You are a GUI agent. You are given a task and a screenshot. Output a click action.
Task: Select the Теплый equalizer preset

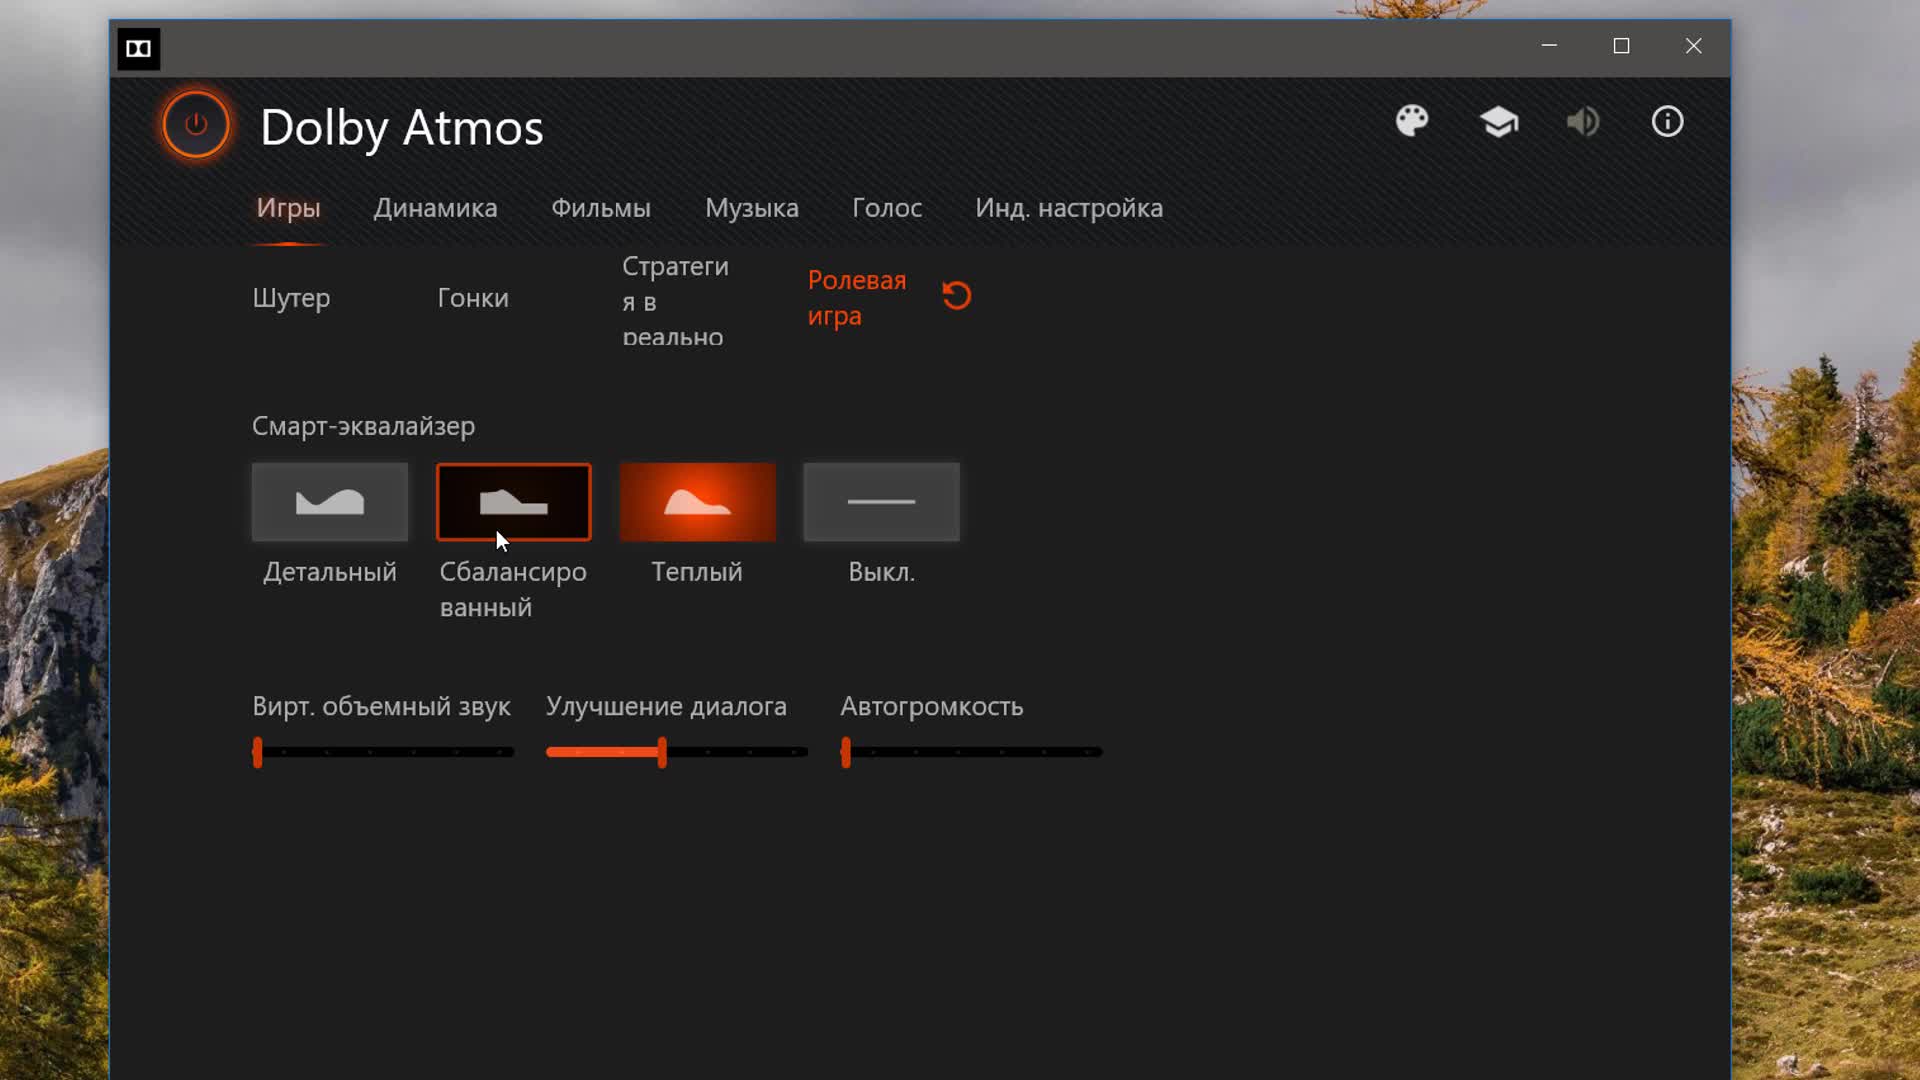[x=698, y=502]
